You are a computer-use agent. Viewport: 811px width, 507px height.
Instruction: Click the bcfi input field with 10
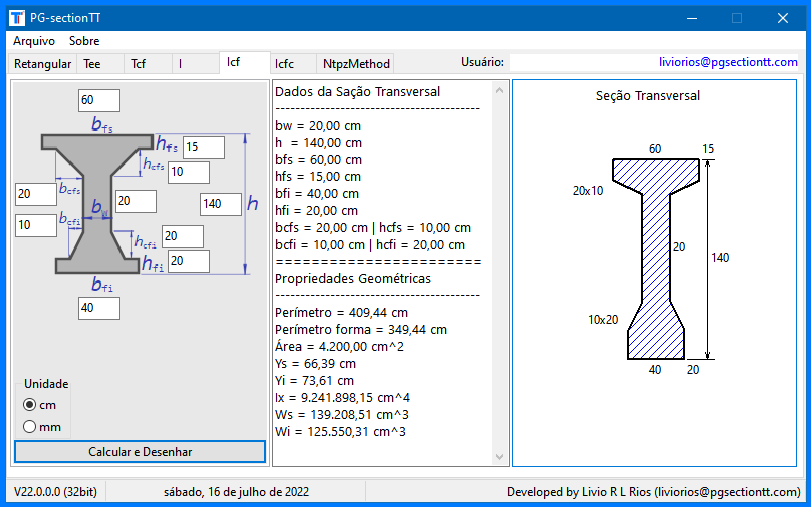click(36, 226)
